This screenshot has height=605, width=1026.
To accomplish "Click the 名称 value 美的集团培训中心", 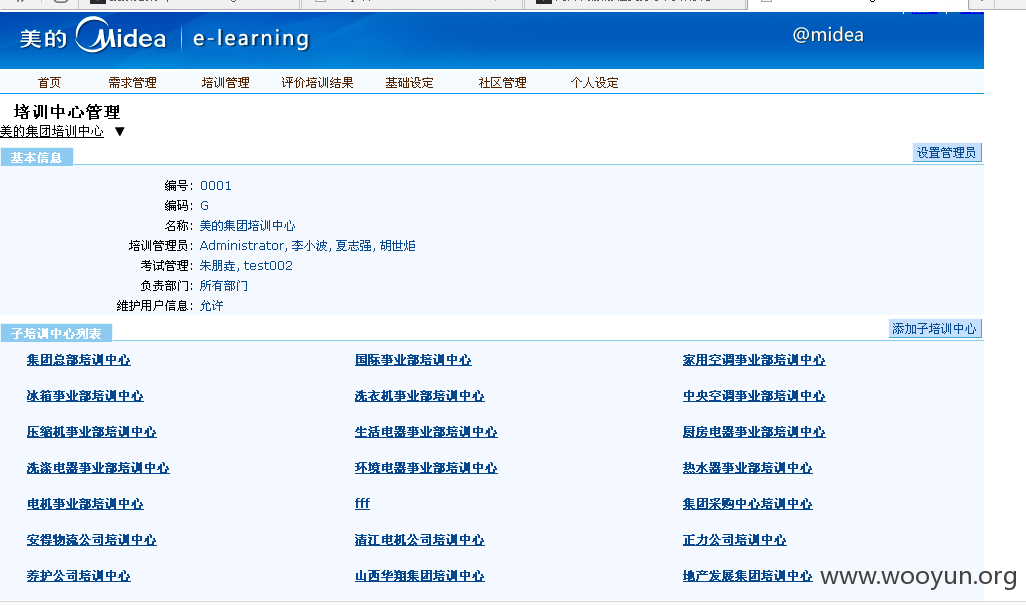I will coord(247,226).
